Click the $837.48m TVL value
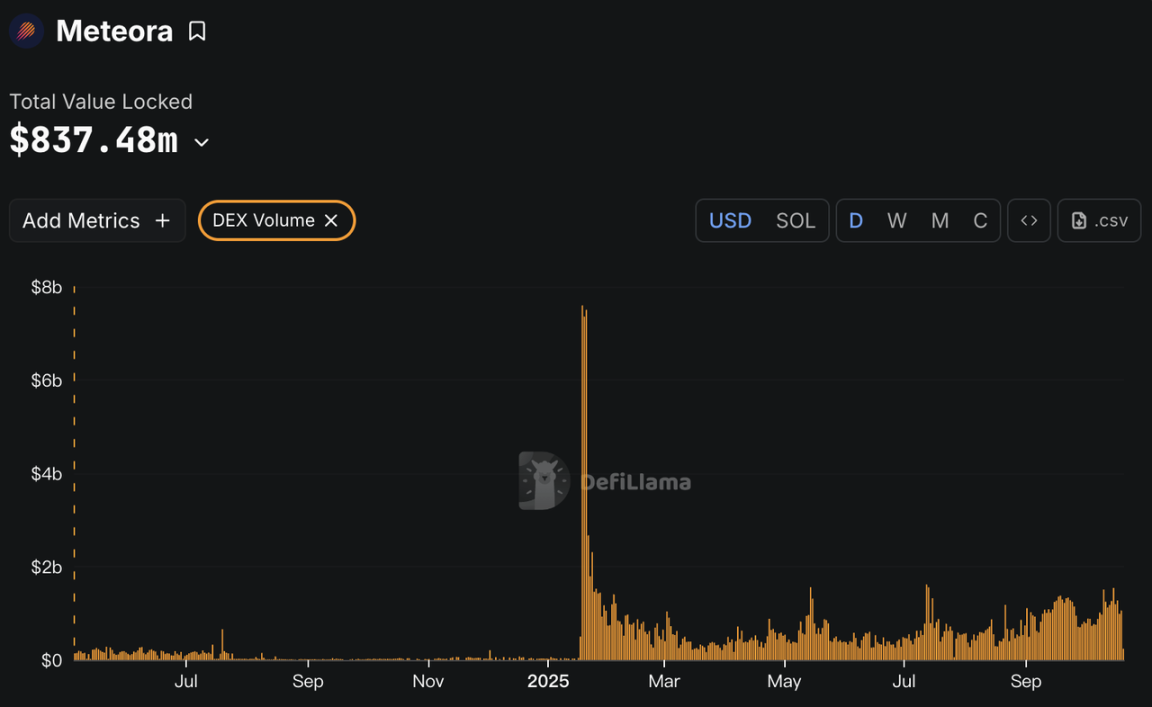The width and height of the screenshot is (1152, 707). (x=94, y=140)
